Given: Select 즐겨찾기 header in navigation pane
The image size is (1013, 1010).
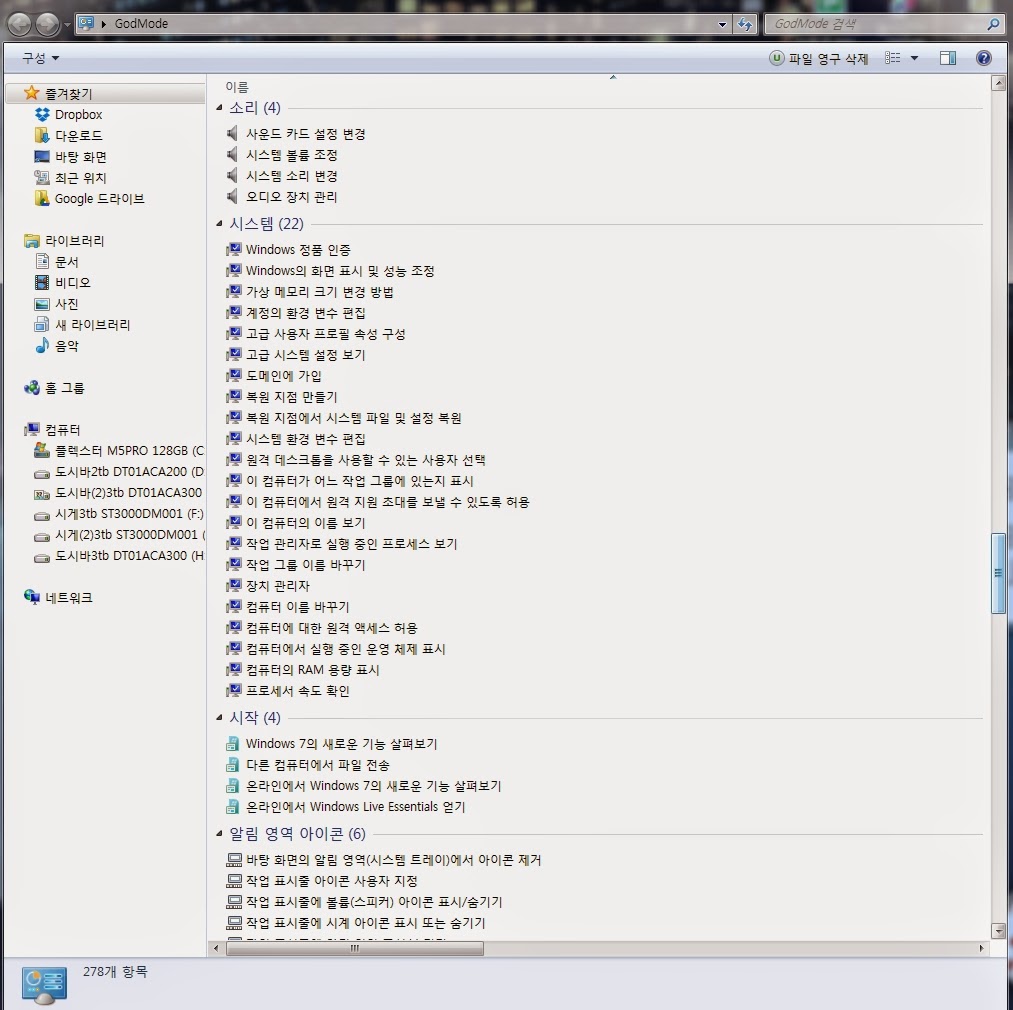Looking at the screenshot, I should pos(68,94).
